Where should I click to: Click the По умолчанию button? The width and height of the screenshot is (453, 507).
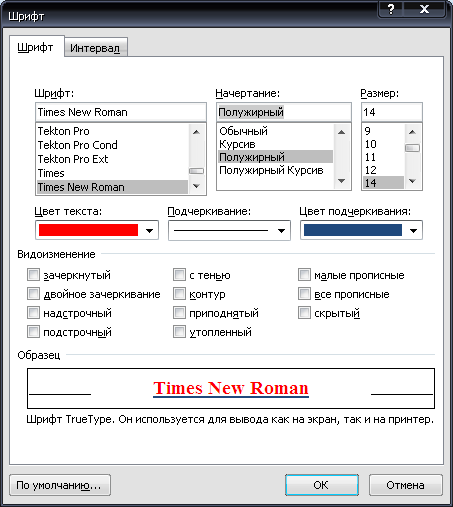60,485
